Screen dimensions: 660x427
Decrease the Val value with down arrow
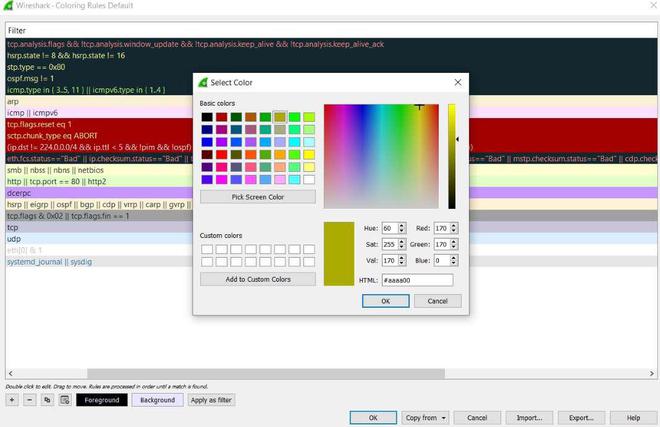402,263
